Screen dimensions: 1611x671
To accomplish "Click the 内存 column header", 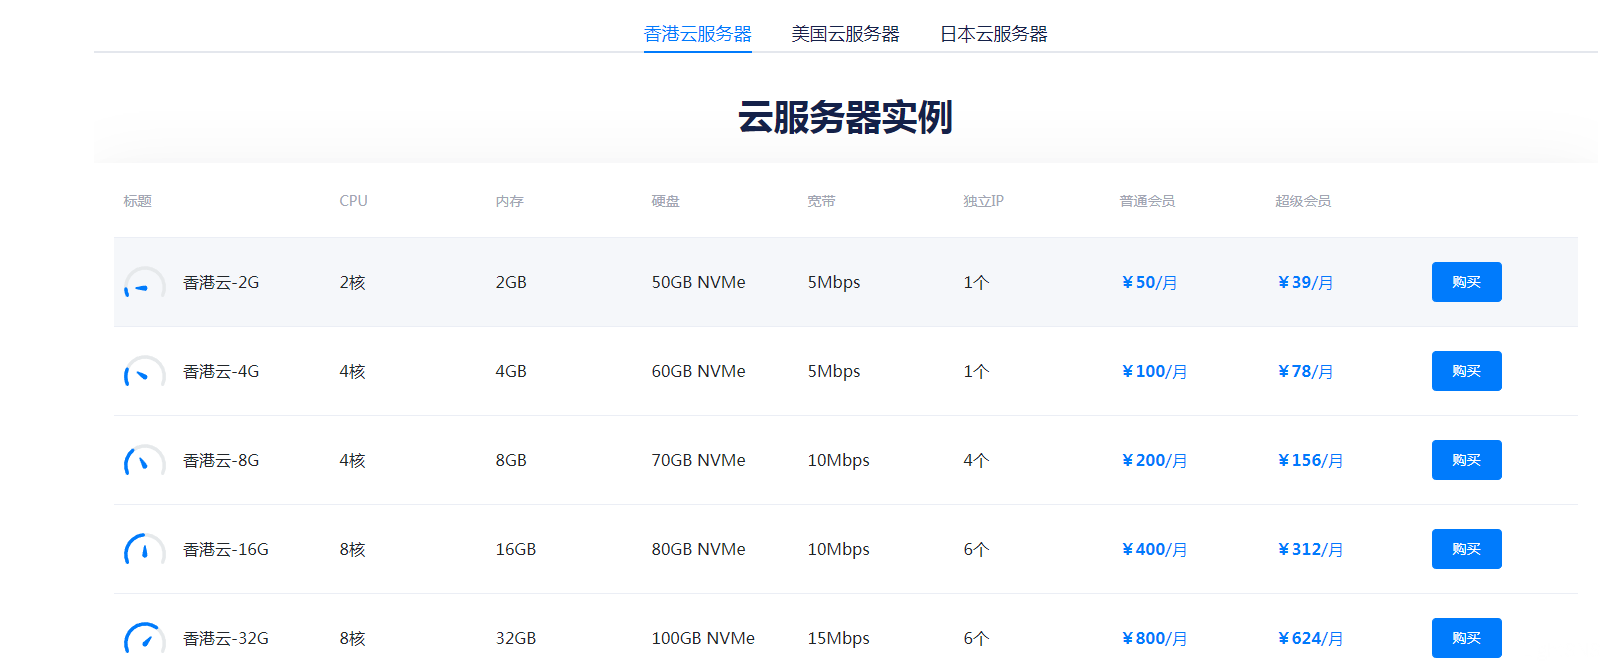I will tap(510, 201).
